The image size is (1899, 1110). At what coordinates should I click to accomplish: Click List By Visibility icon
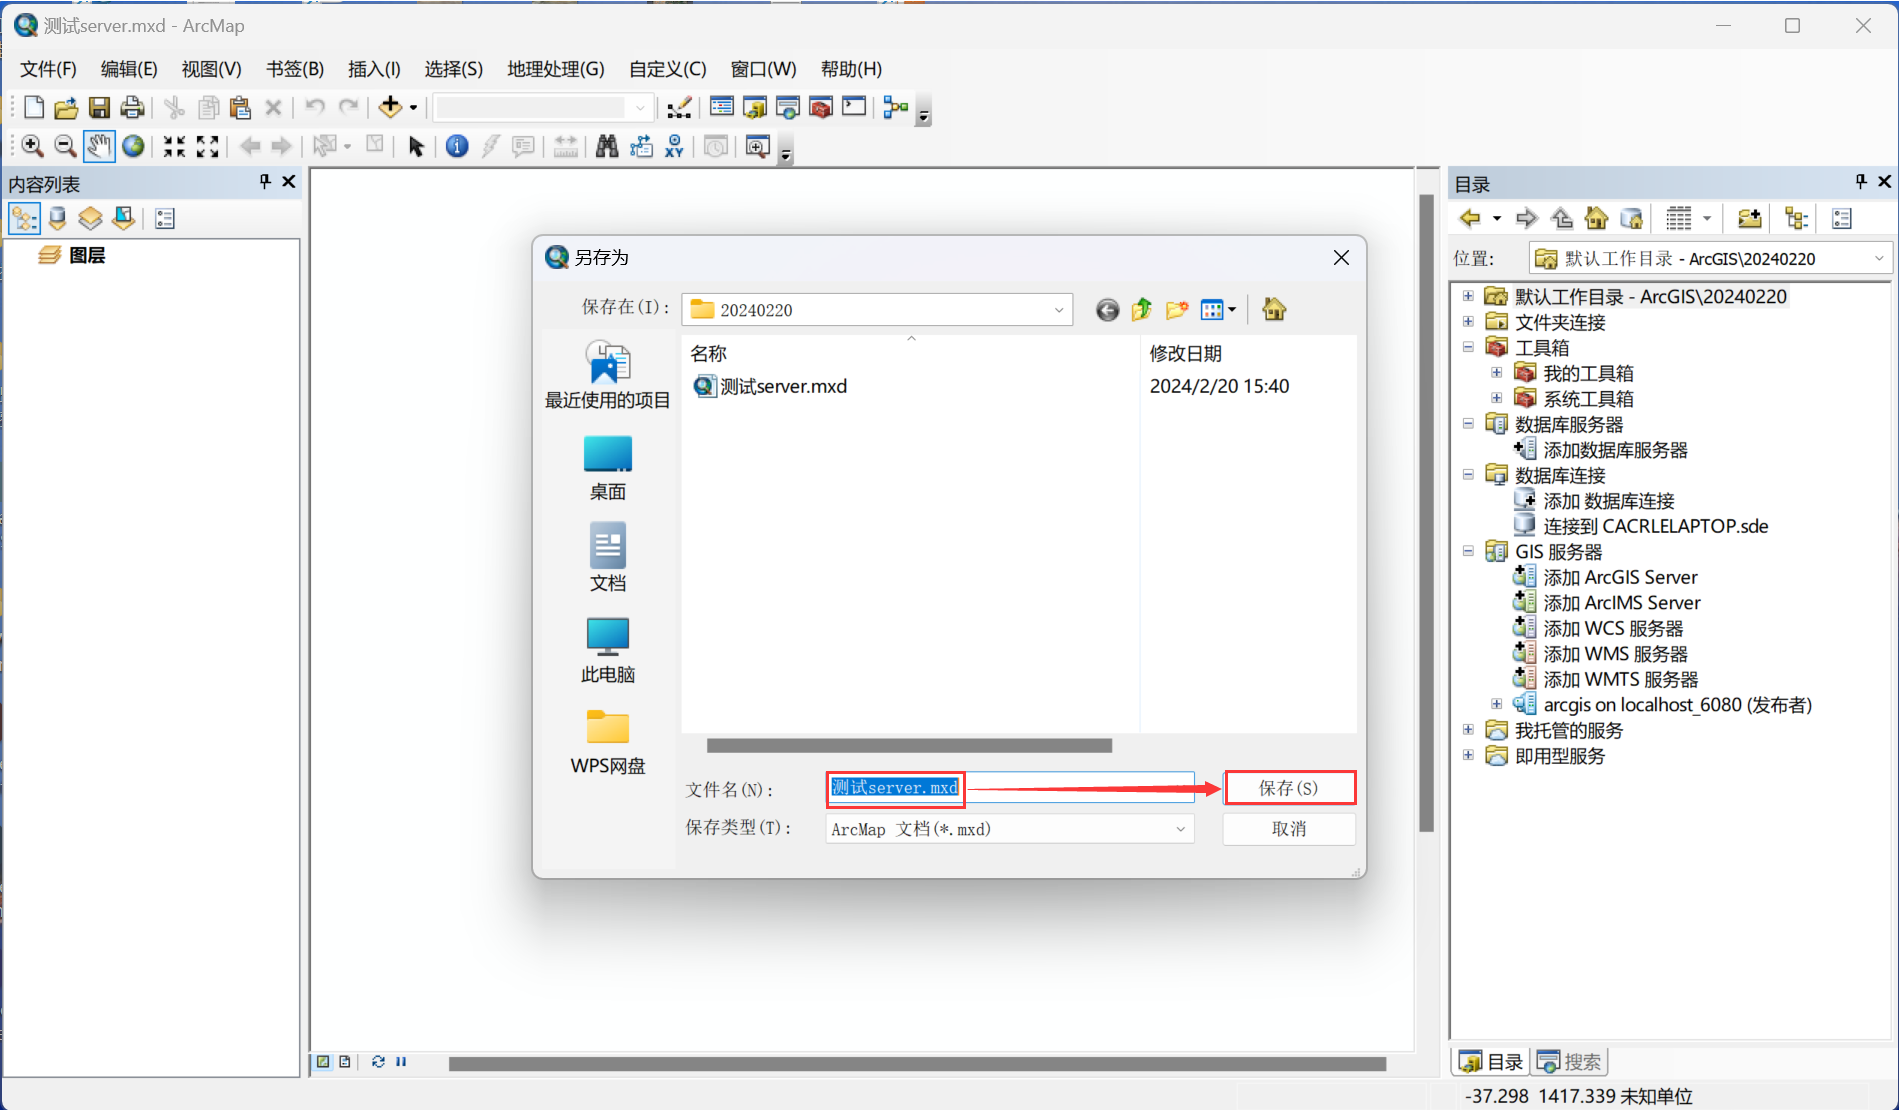[x=91, y=218]
